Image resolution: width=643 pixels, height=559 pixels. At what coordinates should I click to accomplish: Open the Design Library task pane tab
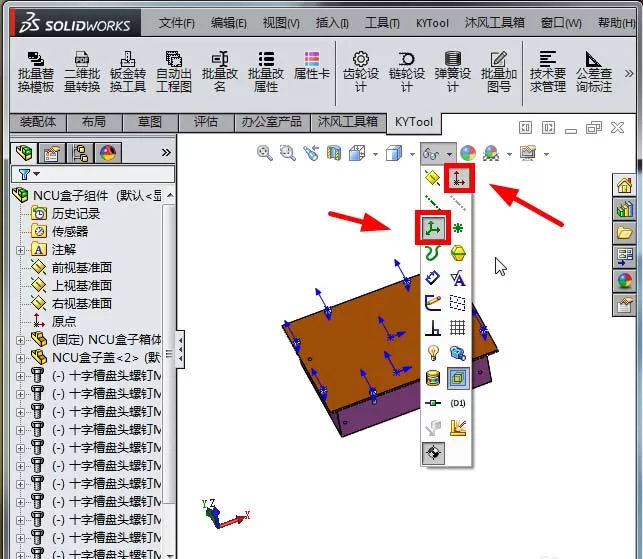(624, 209)
